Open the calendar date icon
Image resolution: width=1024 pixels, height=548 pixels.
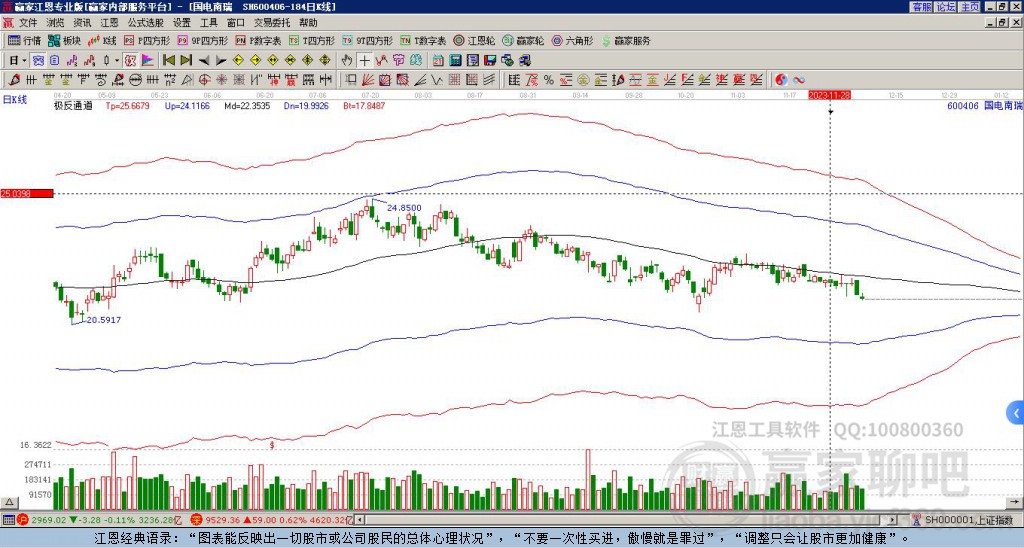[x=438, y=61]
